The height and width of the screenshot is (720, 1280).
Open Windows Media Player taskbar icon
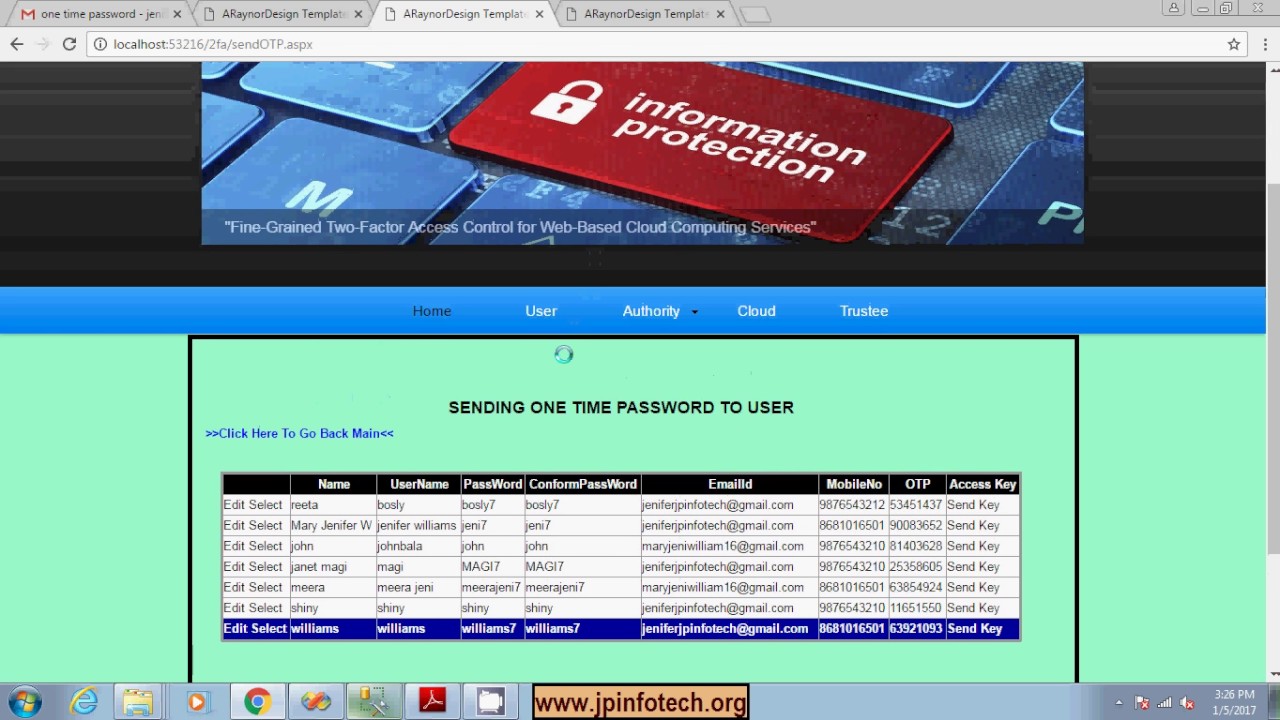coord(196,702)
